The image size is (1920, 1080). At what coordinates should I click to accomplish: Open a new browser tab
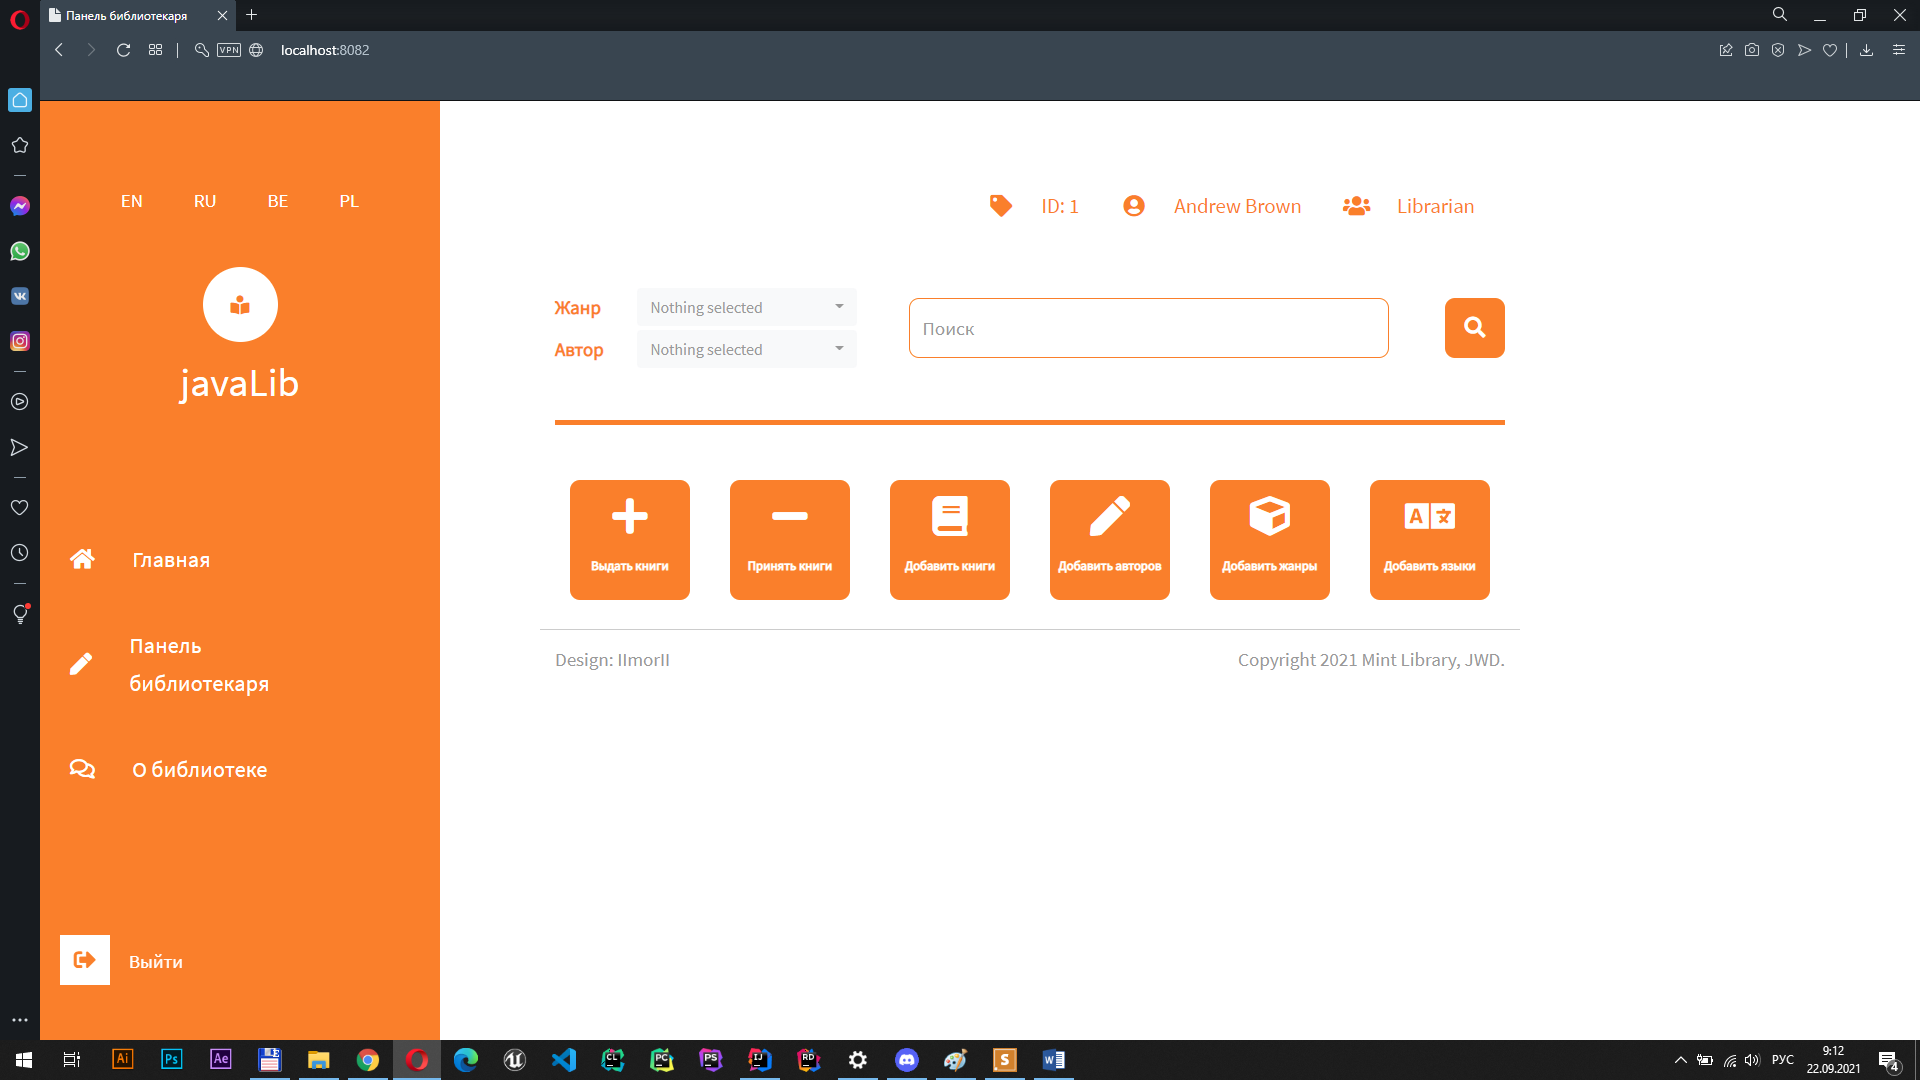(252, 15)
